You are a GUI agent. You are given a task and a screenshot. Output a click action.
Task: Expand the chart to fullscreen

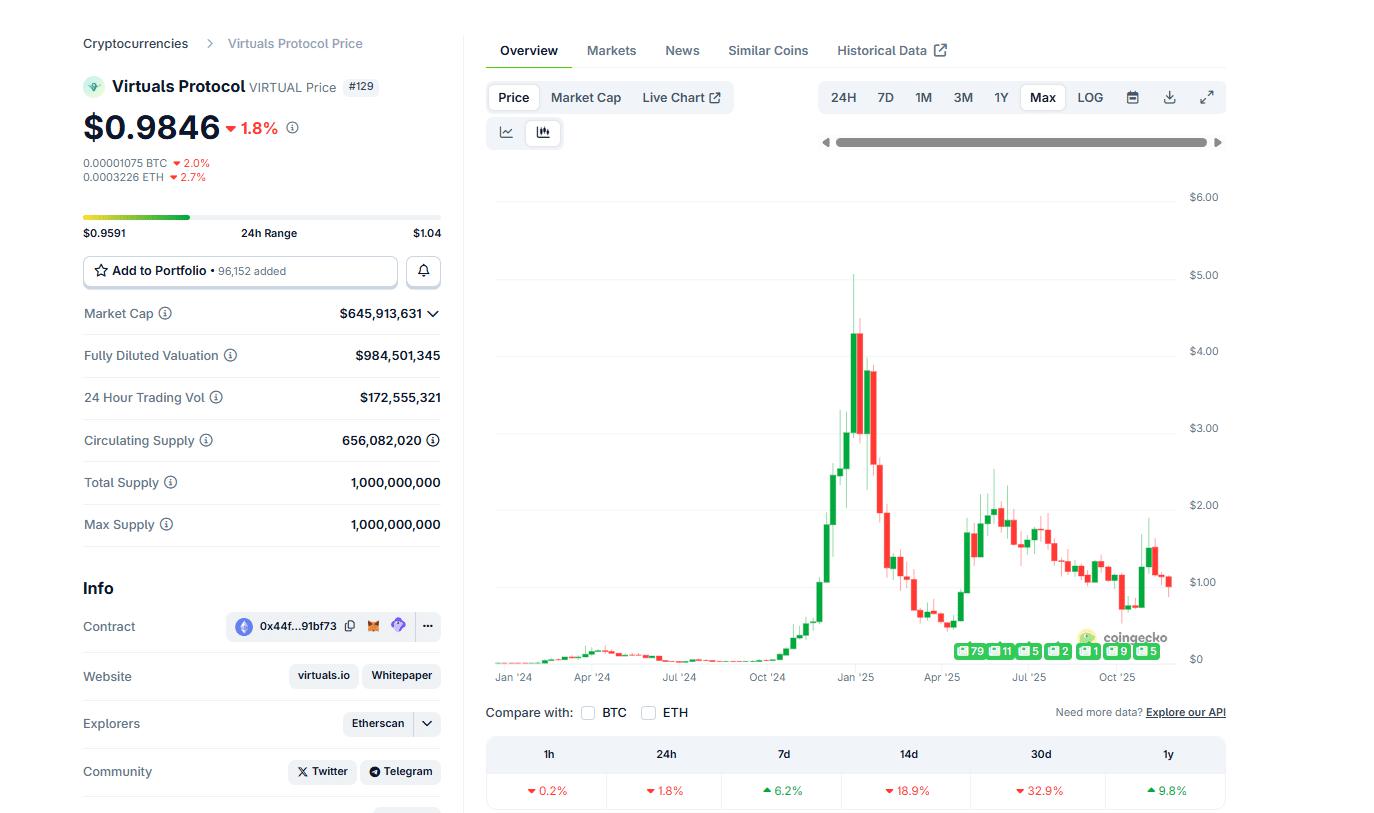click(x=1206, y=98)
